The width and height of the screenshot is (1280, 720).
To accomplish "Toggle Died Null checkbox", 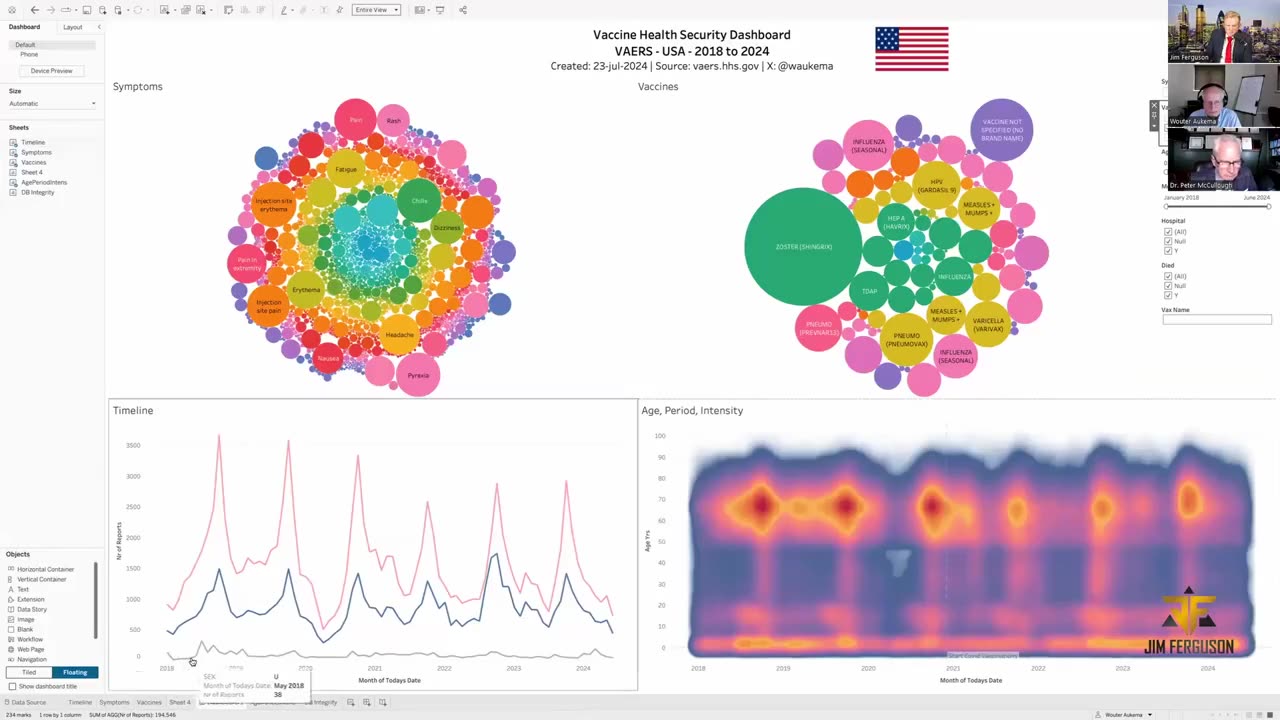I will pos(1168,286).
